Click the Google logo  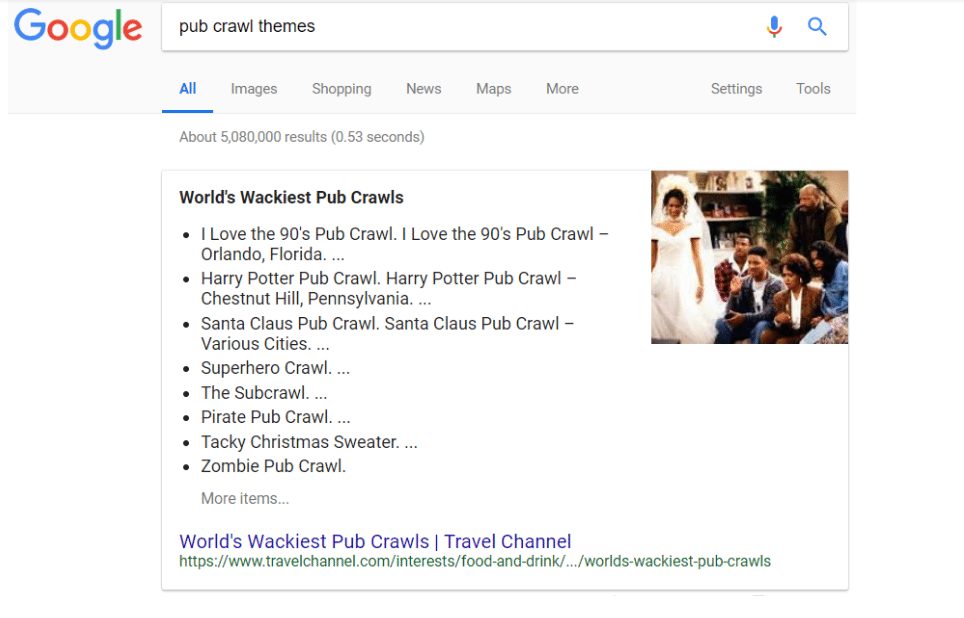[78, 28]
